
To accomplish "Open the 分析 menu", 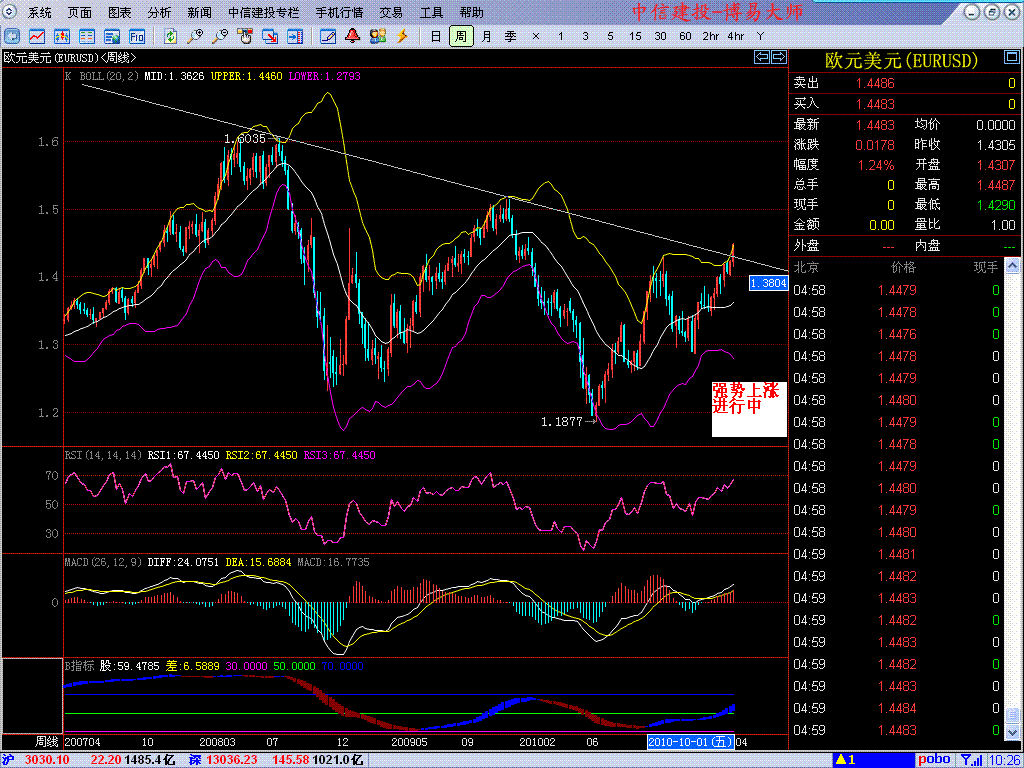I will point(159,12).
